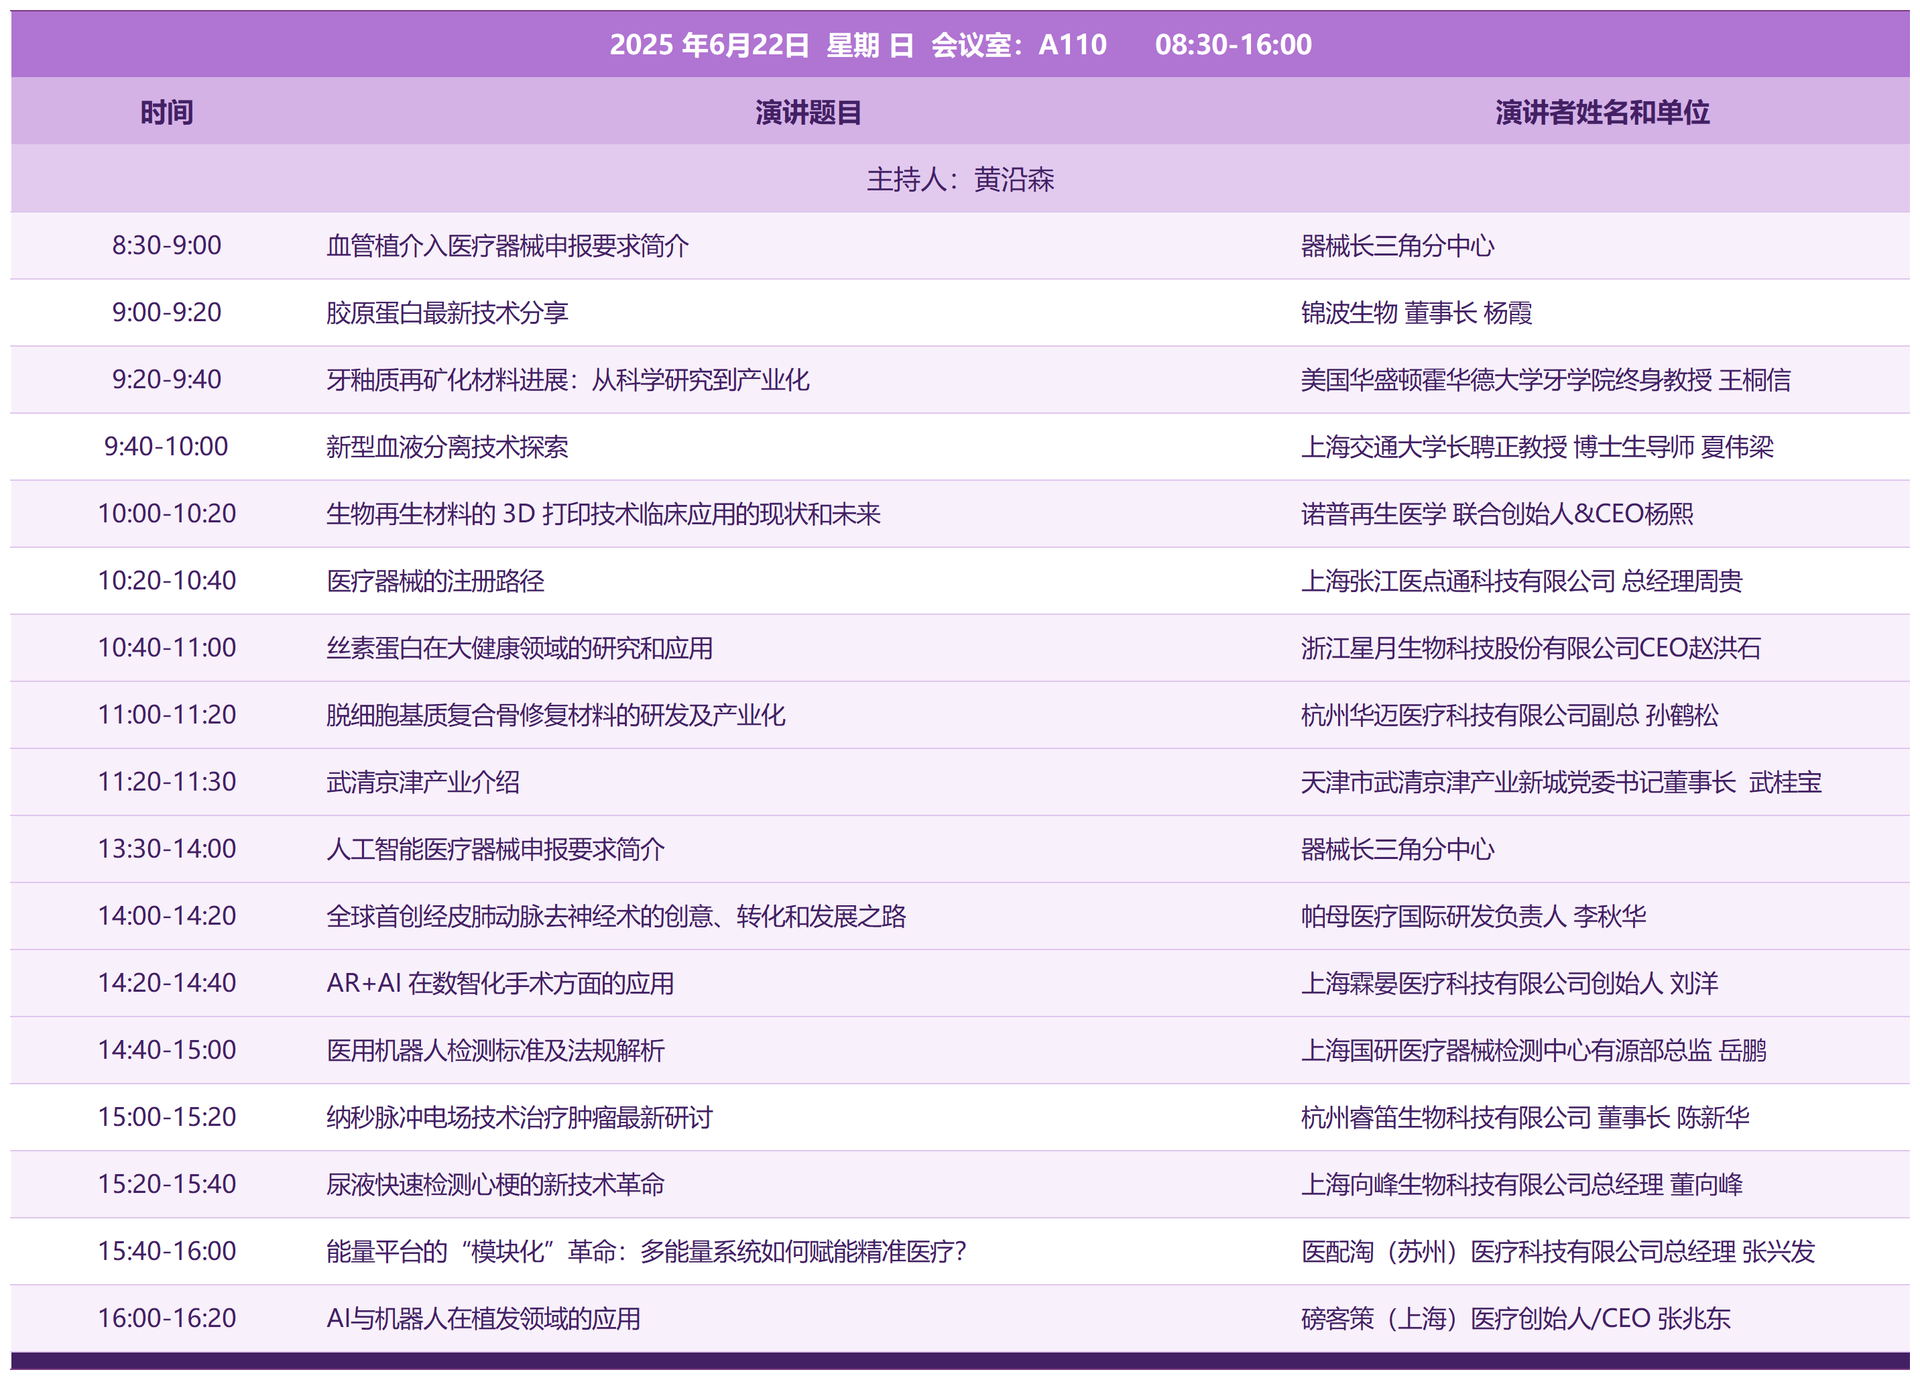Select the AI与机器人在植发领域的应用 talk

(483, 1318)
